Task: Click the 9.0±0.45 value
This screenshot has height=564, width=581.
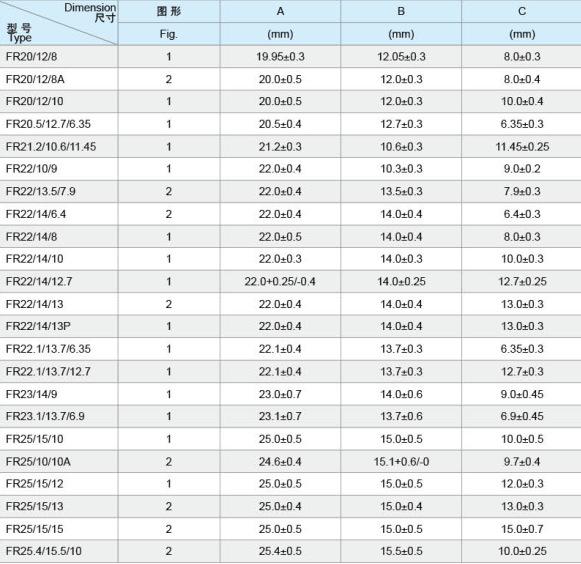Action: (522, 394)
